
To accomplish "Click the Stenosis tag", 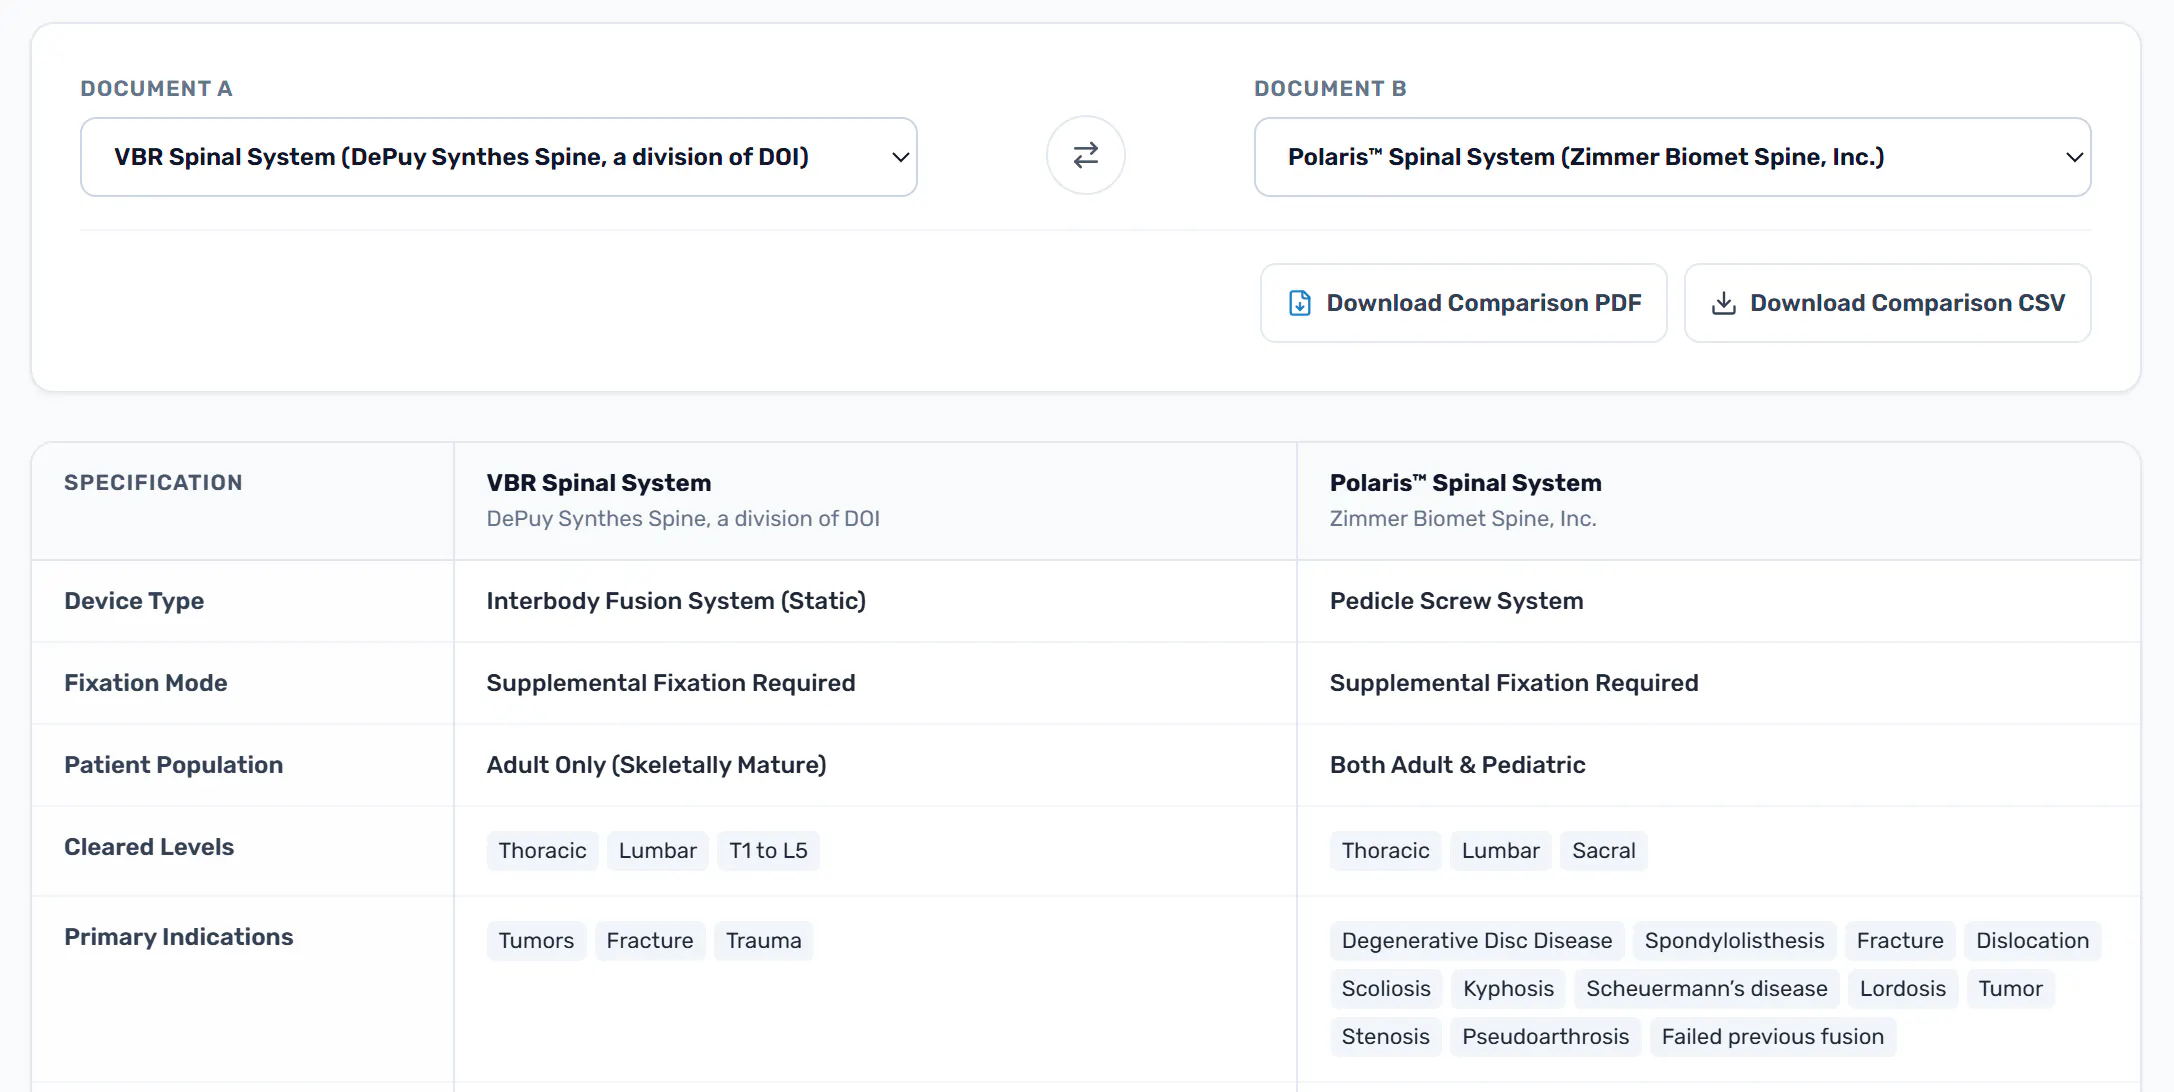I will click(1385, 1037).
